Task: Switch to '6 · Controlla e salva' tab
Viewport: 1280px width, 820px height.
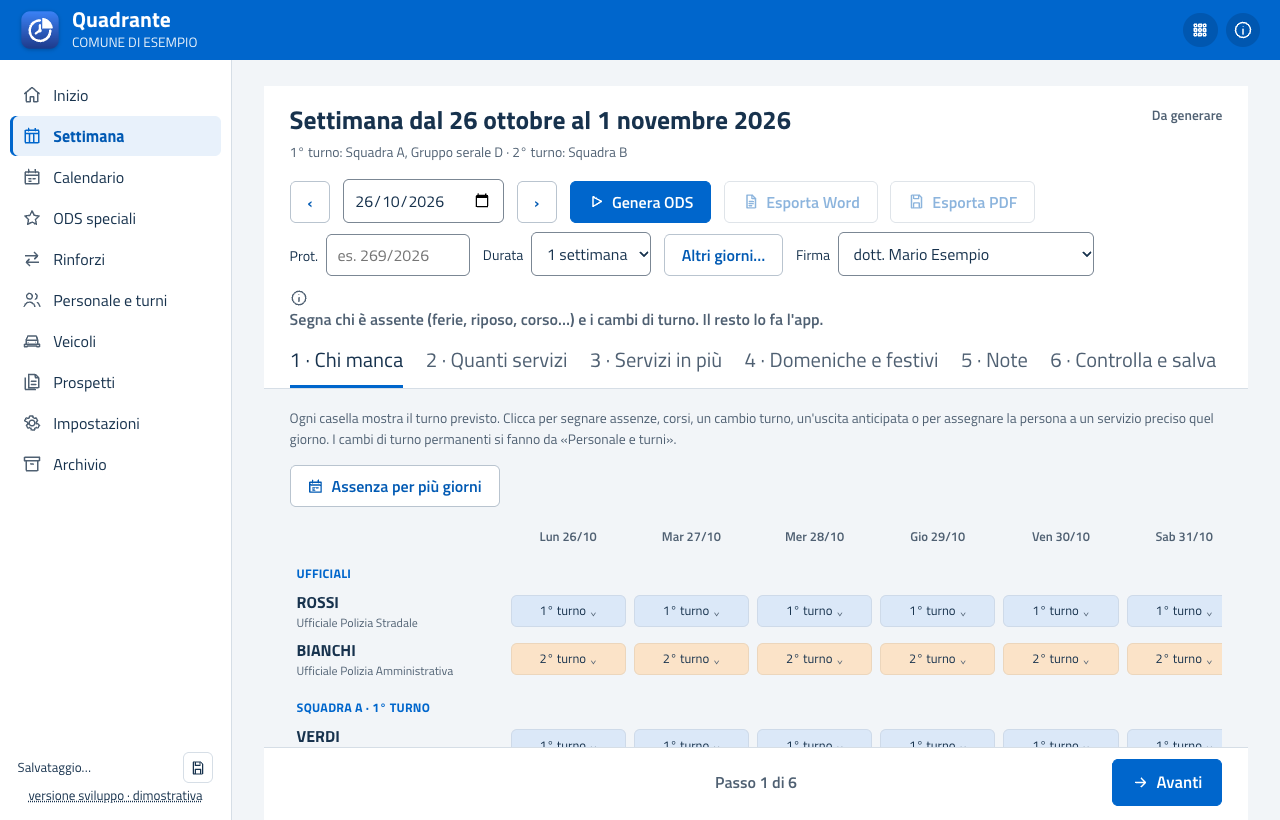Action: click(1133, 360)
